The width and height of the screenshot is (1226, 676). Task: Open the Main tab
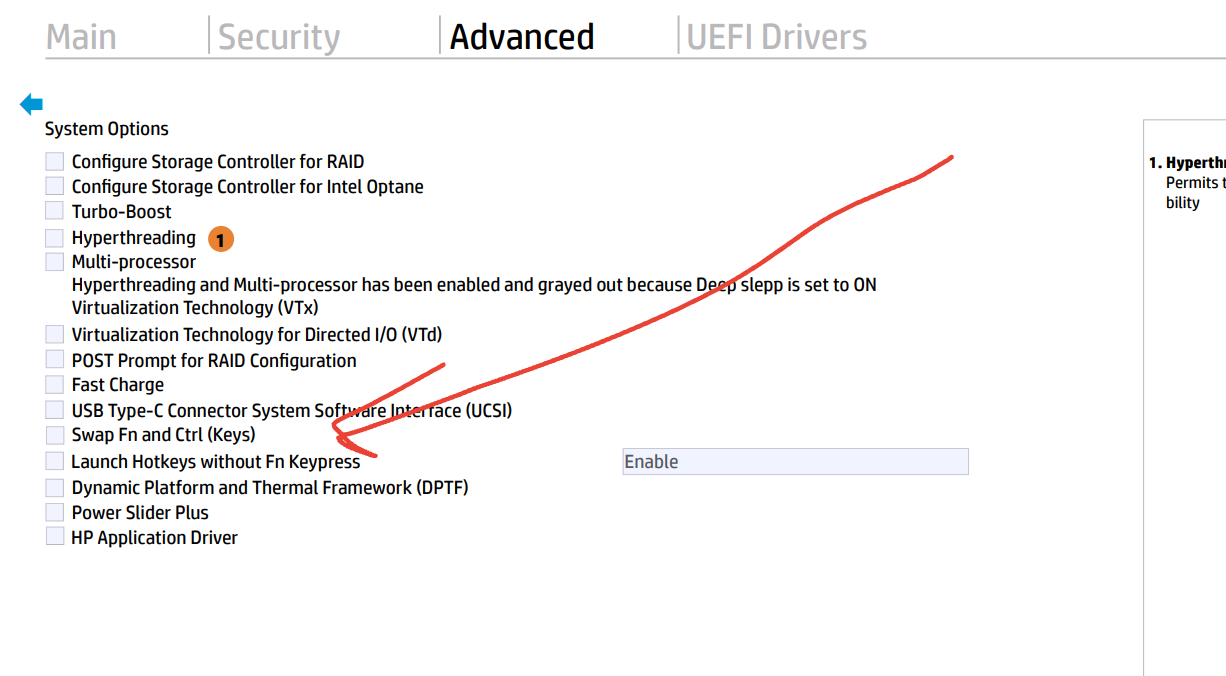coord(82,37)
